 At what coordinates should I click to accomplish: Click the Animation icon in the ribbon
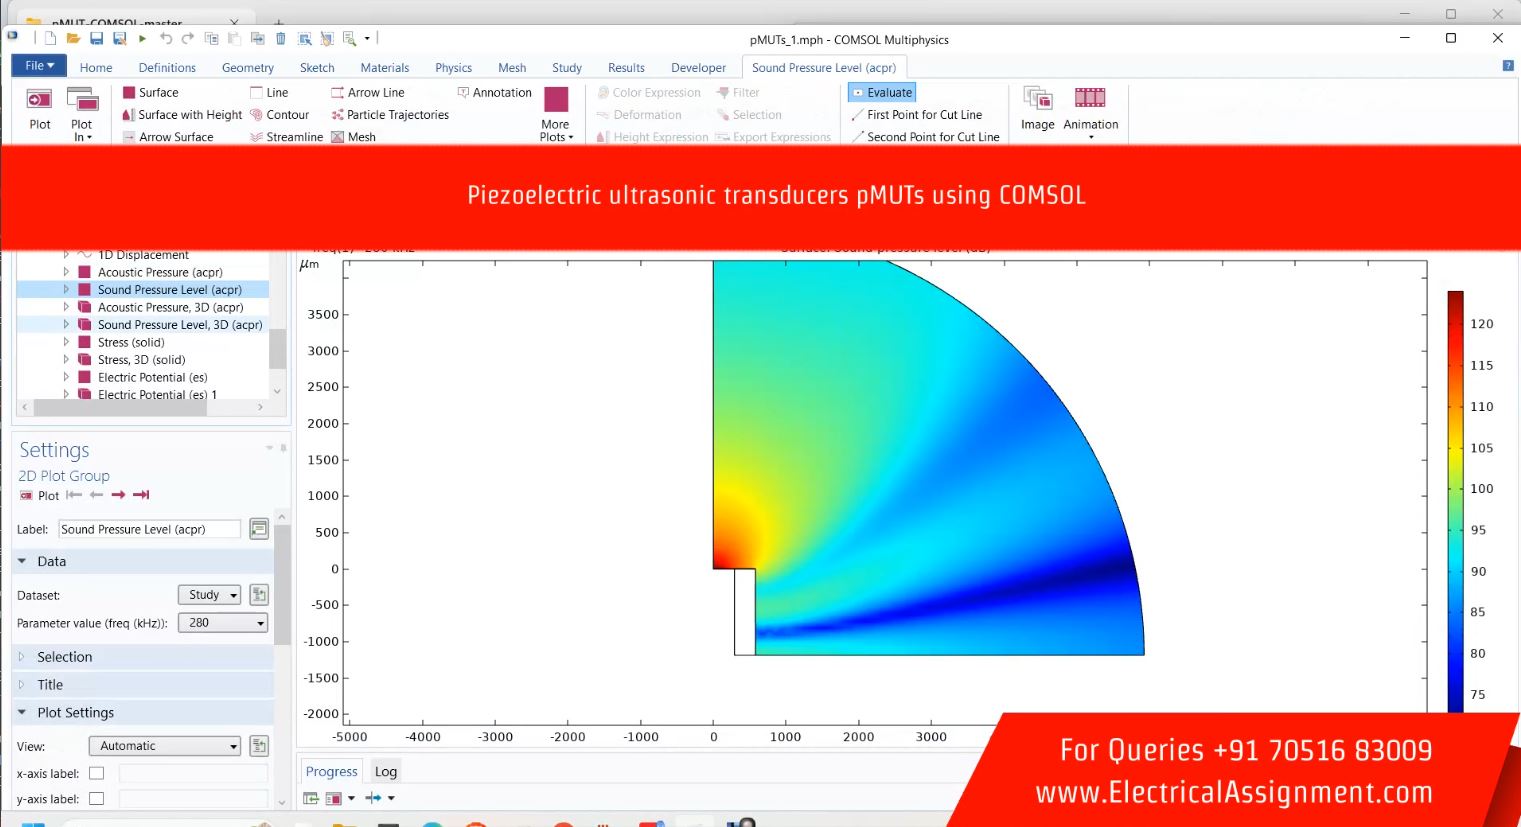pos(1090,108)
